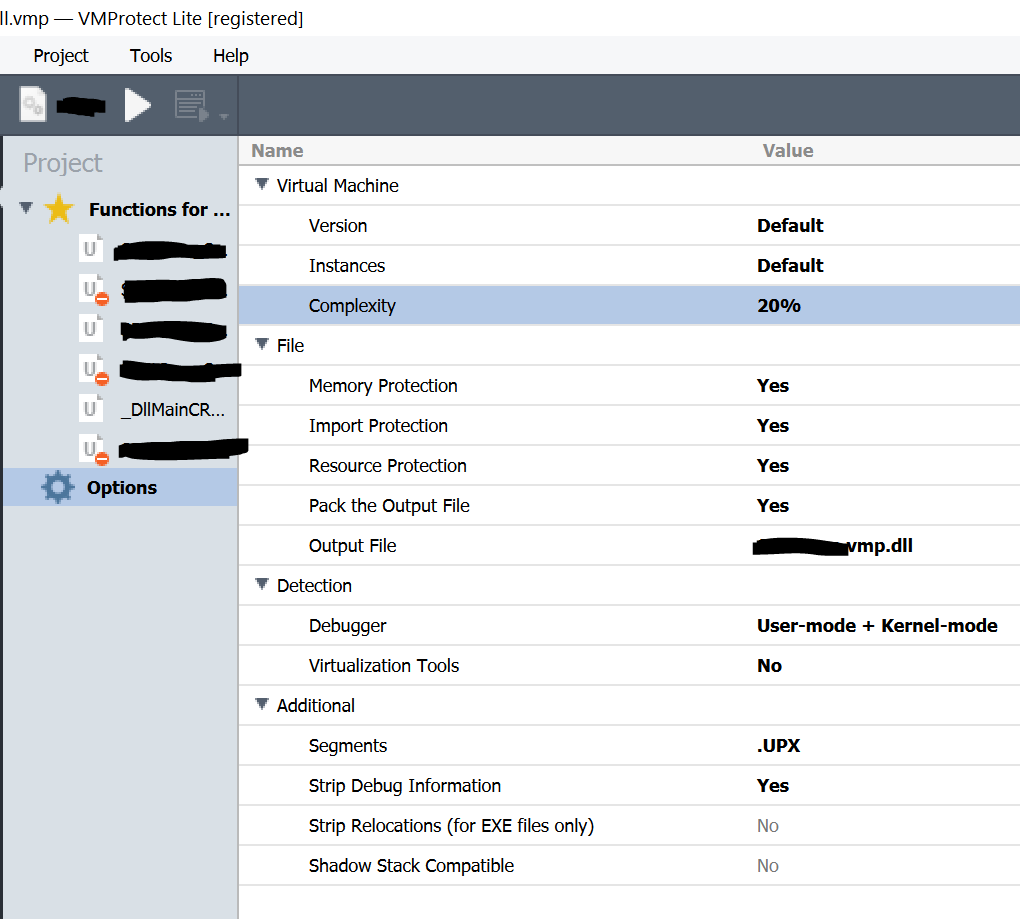Select the Resource Protection label
This screenshot has height=919, width=1020.
[388, 466]
